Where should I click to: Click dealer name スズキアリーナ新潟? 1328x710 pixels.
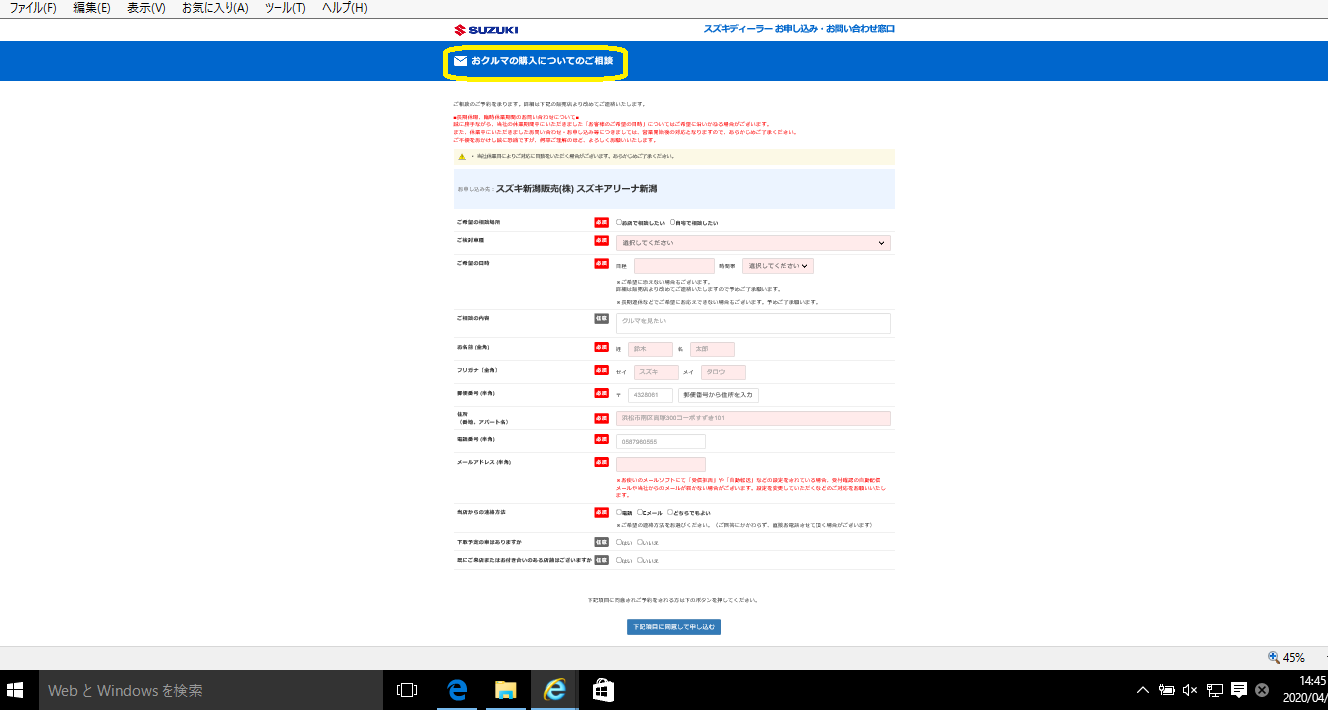coord(617,188)
